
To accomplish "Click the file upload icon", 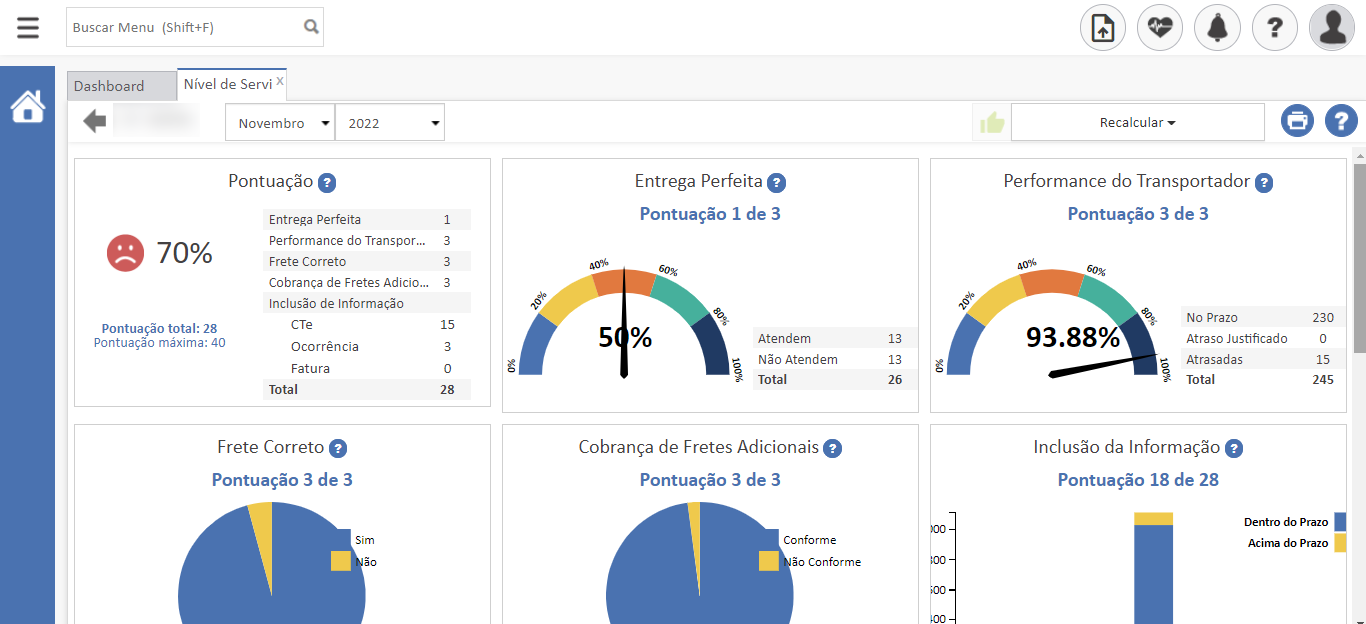I will coord(1102,28).
